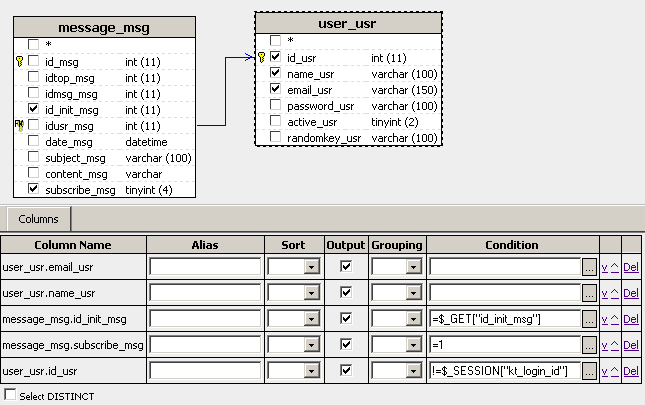Delete the user_usr.name_usr column row
Viewport: 645px width, 405px height.
630,293
